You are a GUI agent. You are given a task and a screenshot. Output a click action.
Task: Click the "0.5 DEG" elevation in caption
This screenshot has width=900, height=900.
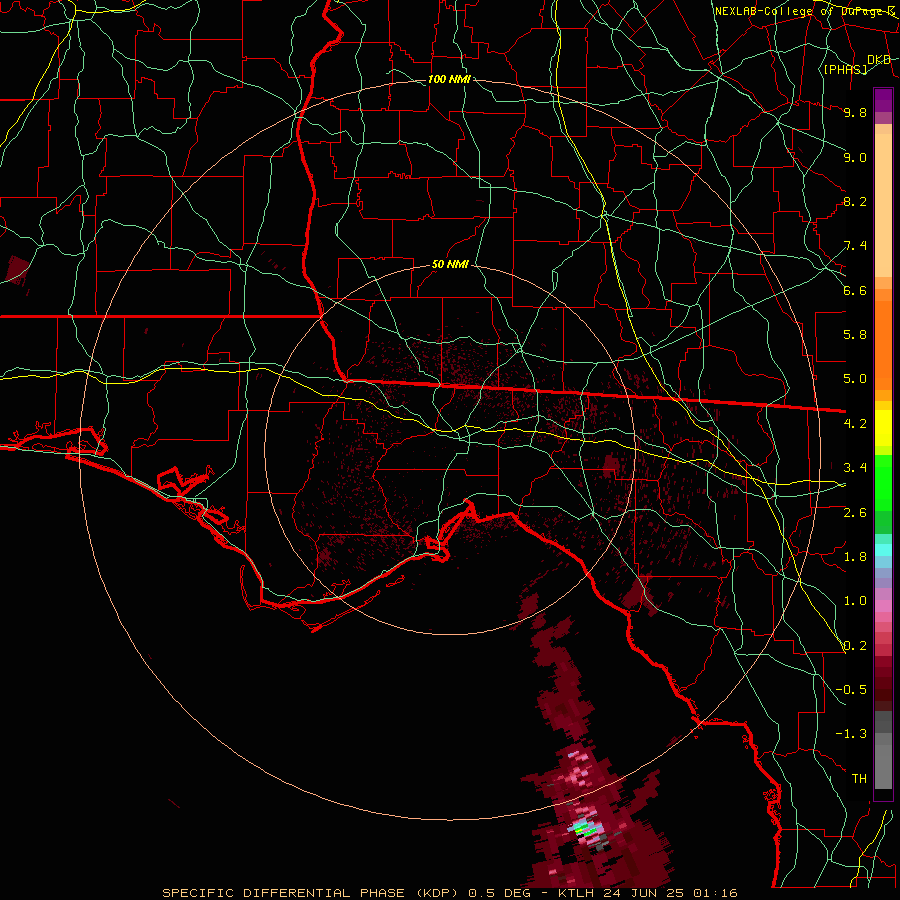point(498,893)
